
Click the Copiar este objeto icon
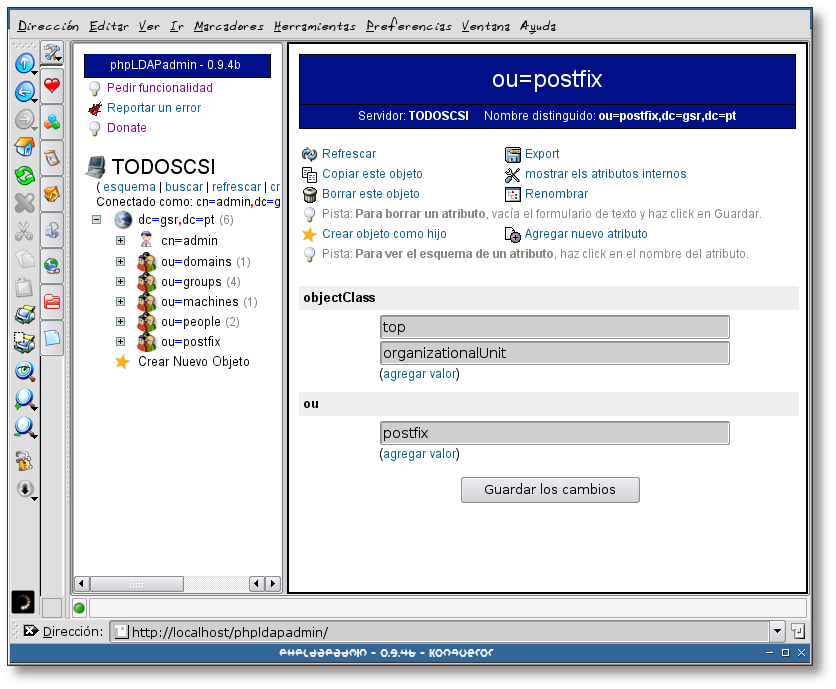pos(308,175)
